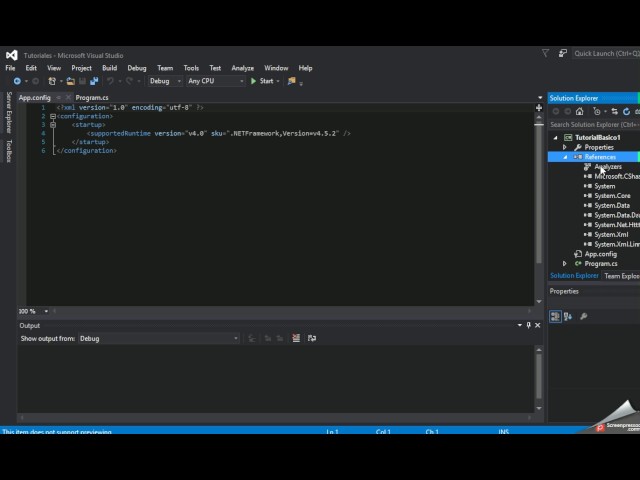Click the Property Pages wrench icon
Screen dimensions: 640x480
pos(584,316)
